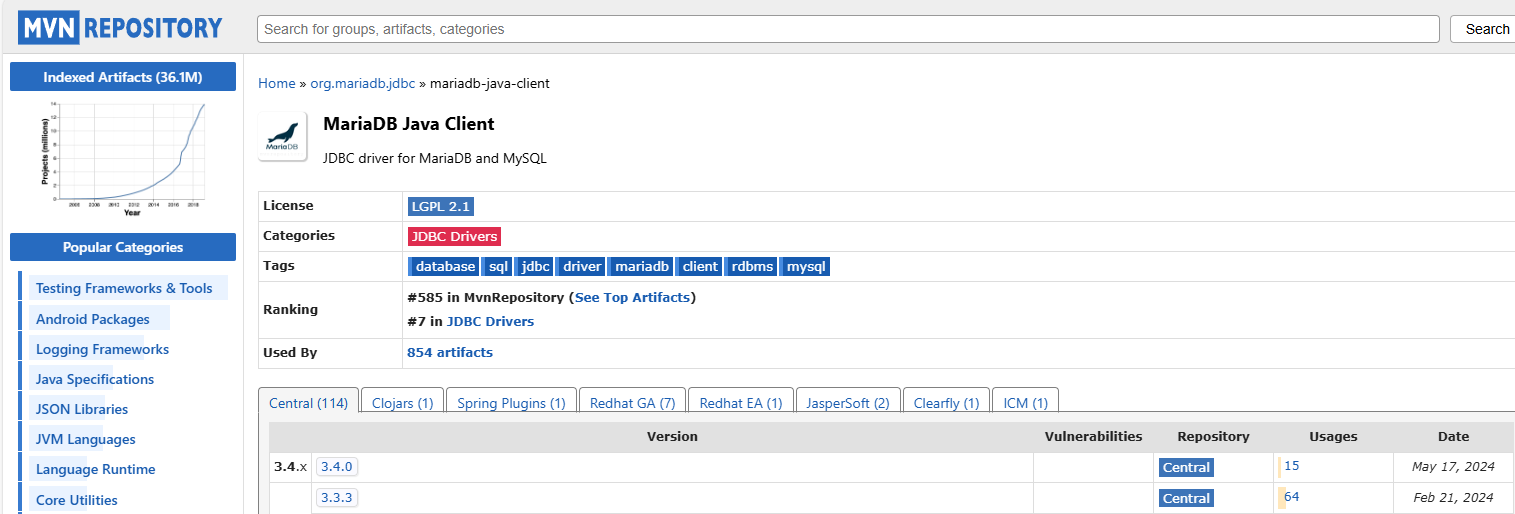
Task: Click the Search button
Action: [x=1486, y=29]
